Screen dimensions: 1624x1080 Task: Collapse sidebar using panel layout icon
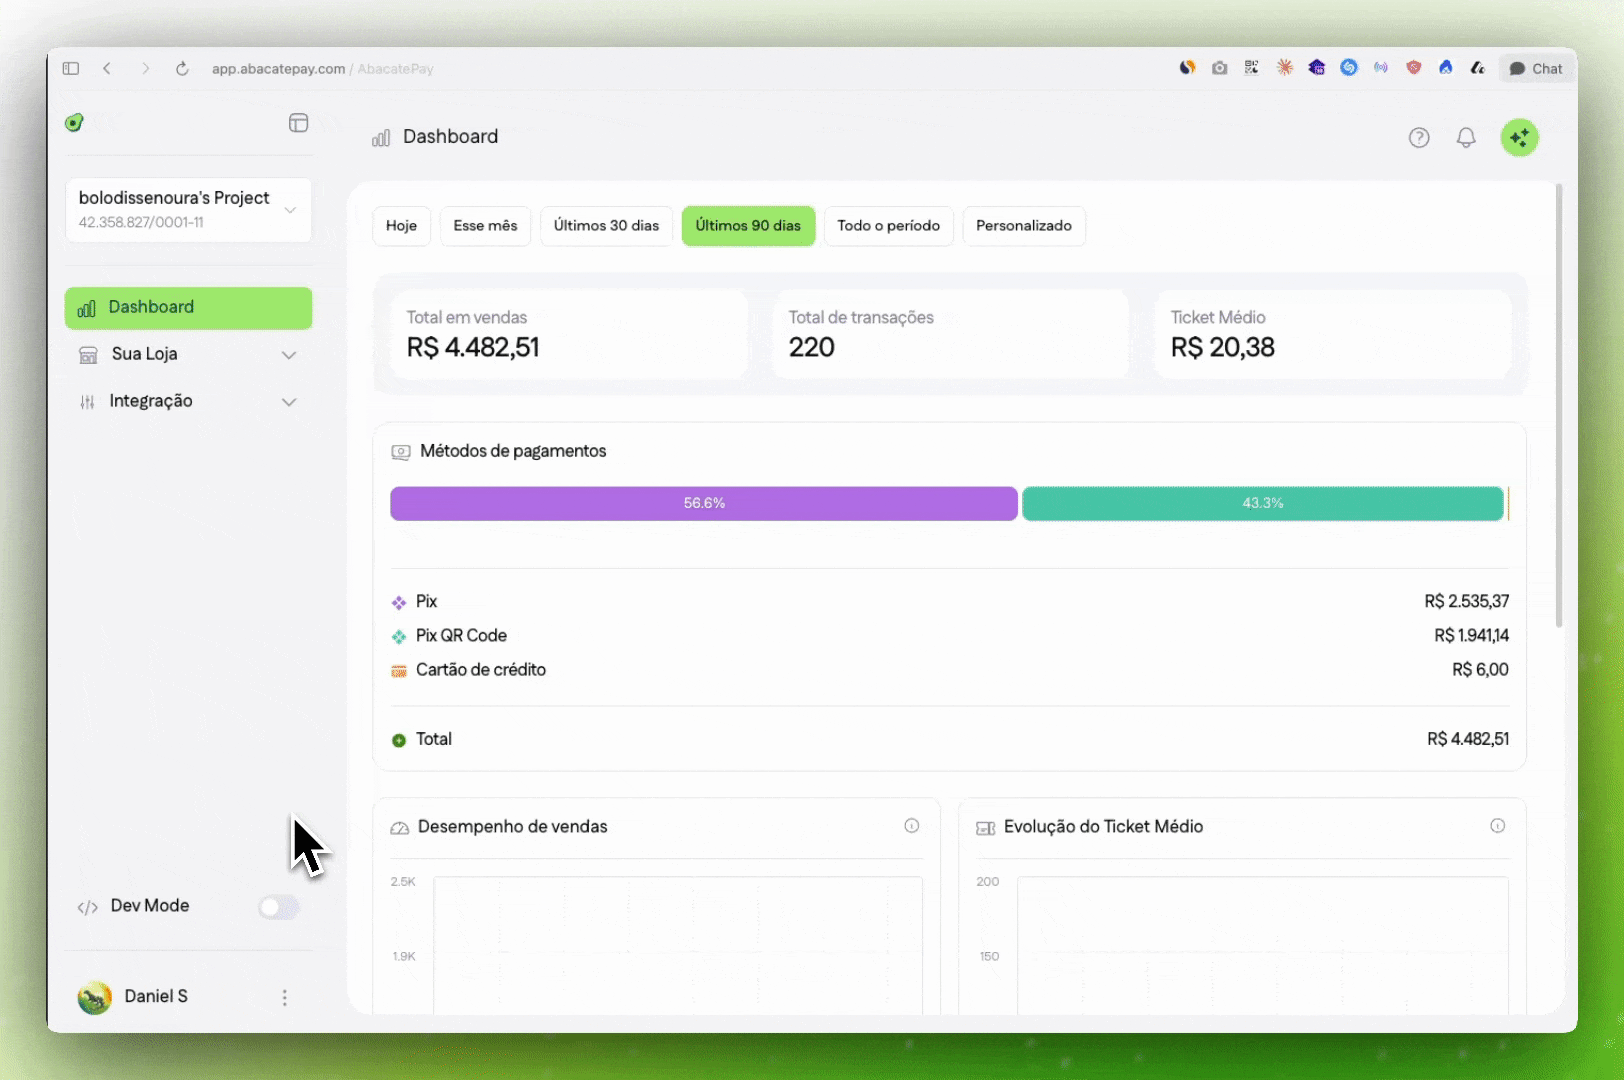click(x=298, y=123)
